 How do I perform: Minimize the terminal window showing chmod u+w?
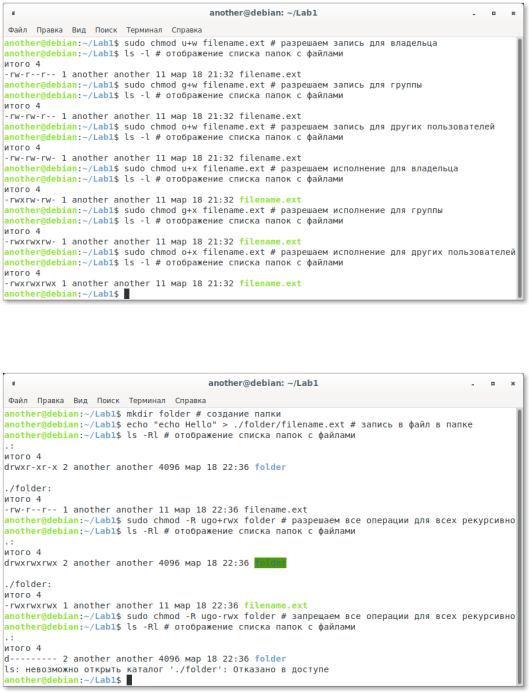point(474,14)
